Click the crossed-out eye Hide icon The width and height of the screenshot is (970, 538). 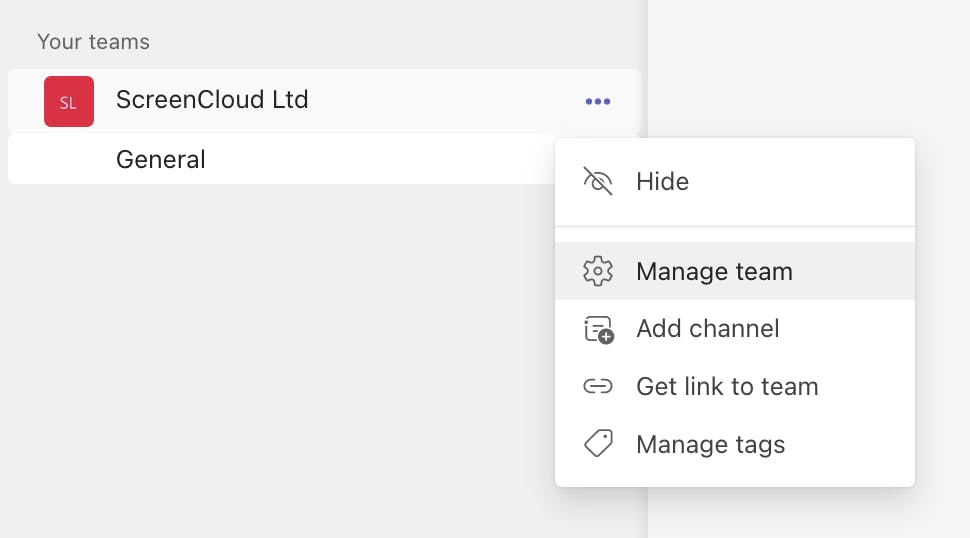[598, 181]
